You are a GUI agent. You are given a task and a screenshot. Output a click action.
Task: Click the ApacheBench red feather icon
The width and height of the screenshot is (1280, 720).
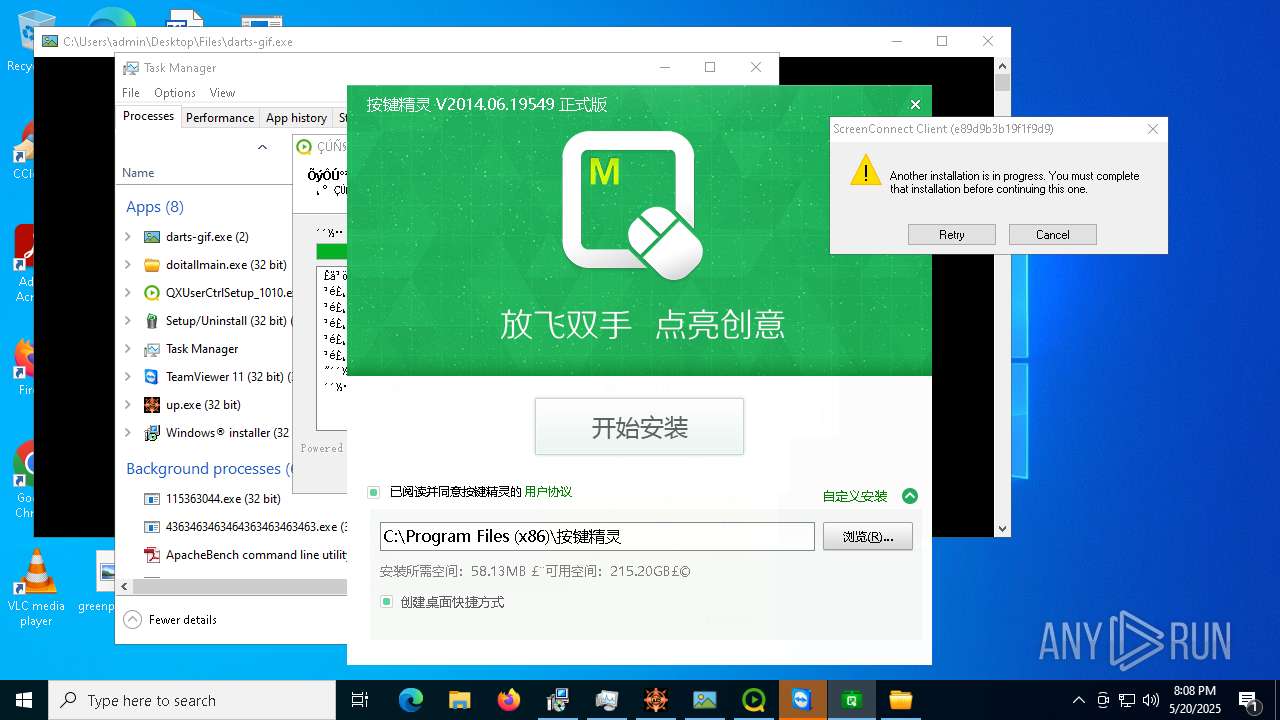pos(152,554)
